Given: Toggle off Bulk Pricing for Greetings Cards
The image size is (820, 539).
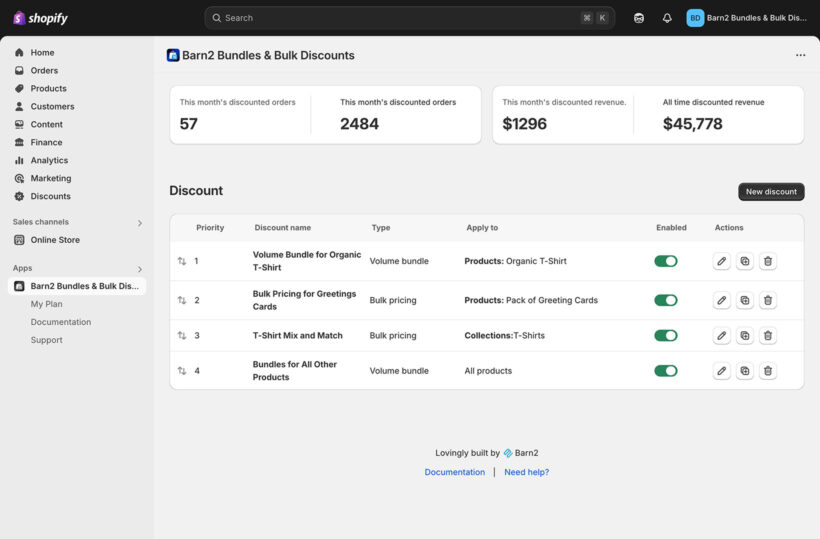Looking at the screenshot, I should [x=665, y=300].
